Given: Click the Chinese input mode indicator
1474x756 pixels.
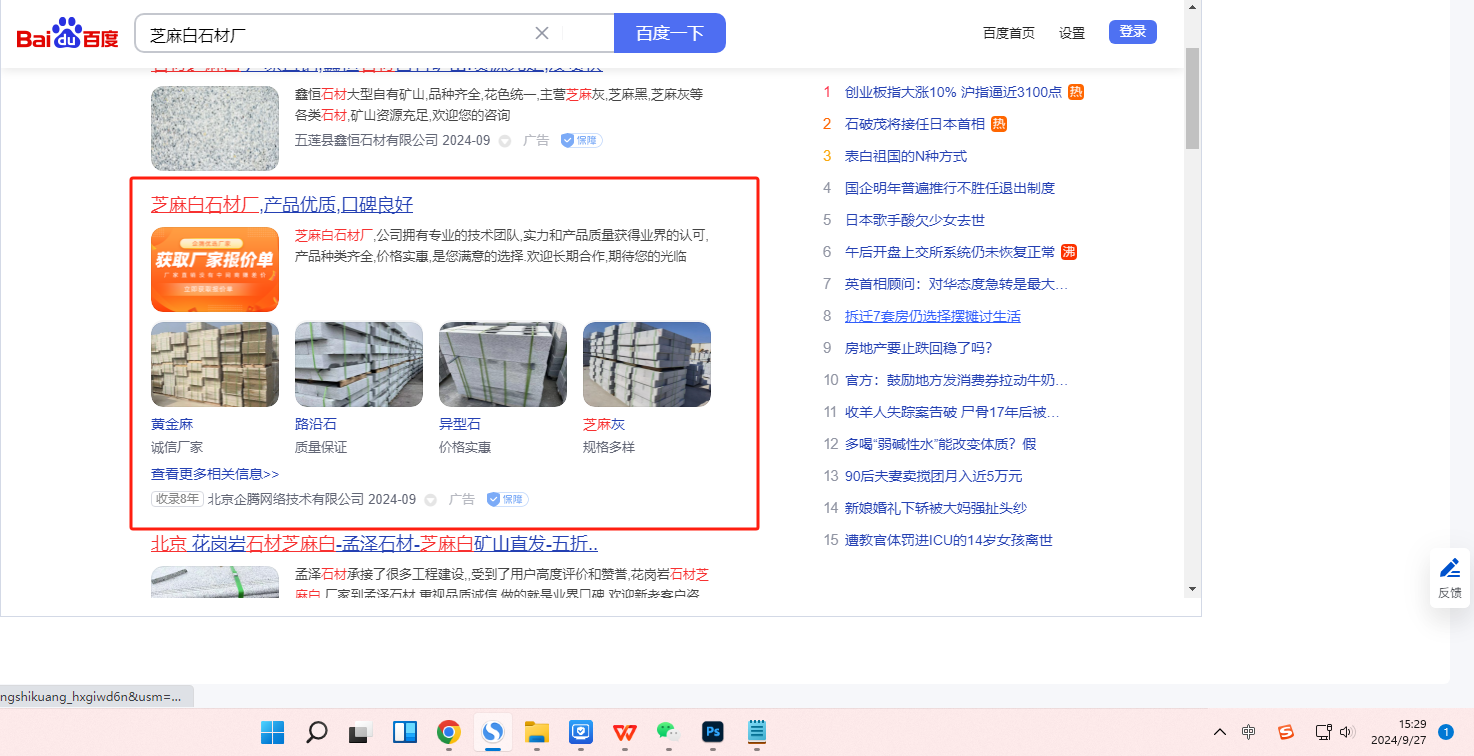Looking at the screenshot, I should coord(1249,732).
